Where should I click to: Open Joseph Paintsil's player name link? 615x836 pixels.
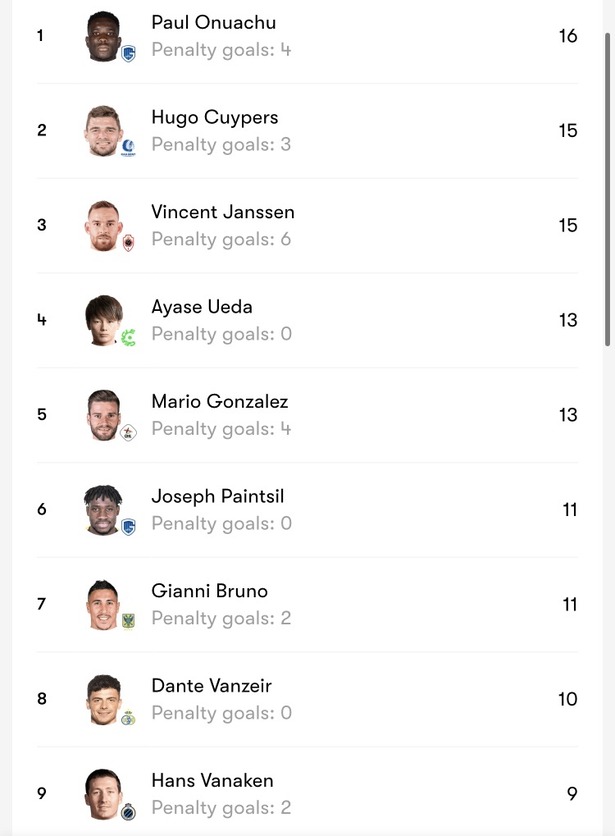[218, 496]
